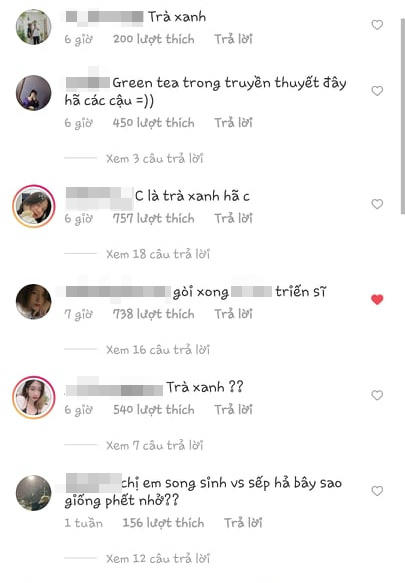Like the 'C là trà xanh hã c' comment
405x583 pixels.
point(377,204)
